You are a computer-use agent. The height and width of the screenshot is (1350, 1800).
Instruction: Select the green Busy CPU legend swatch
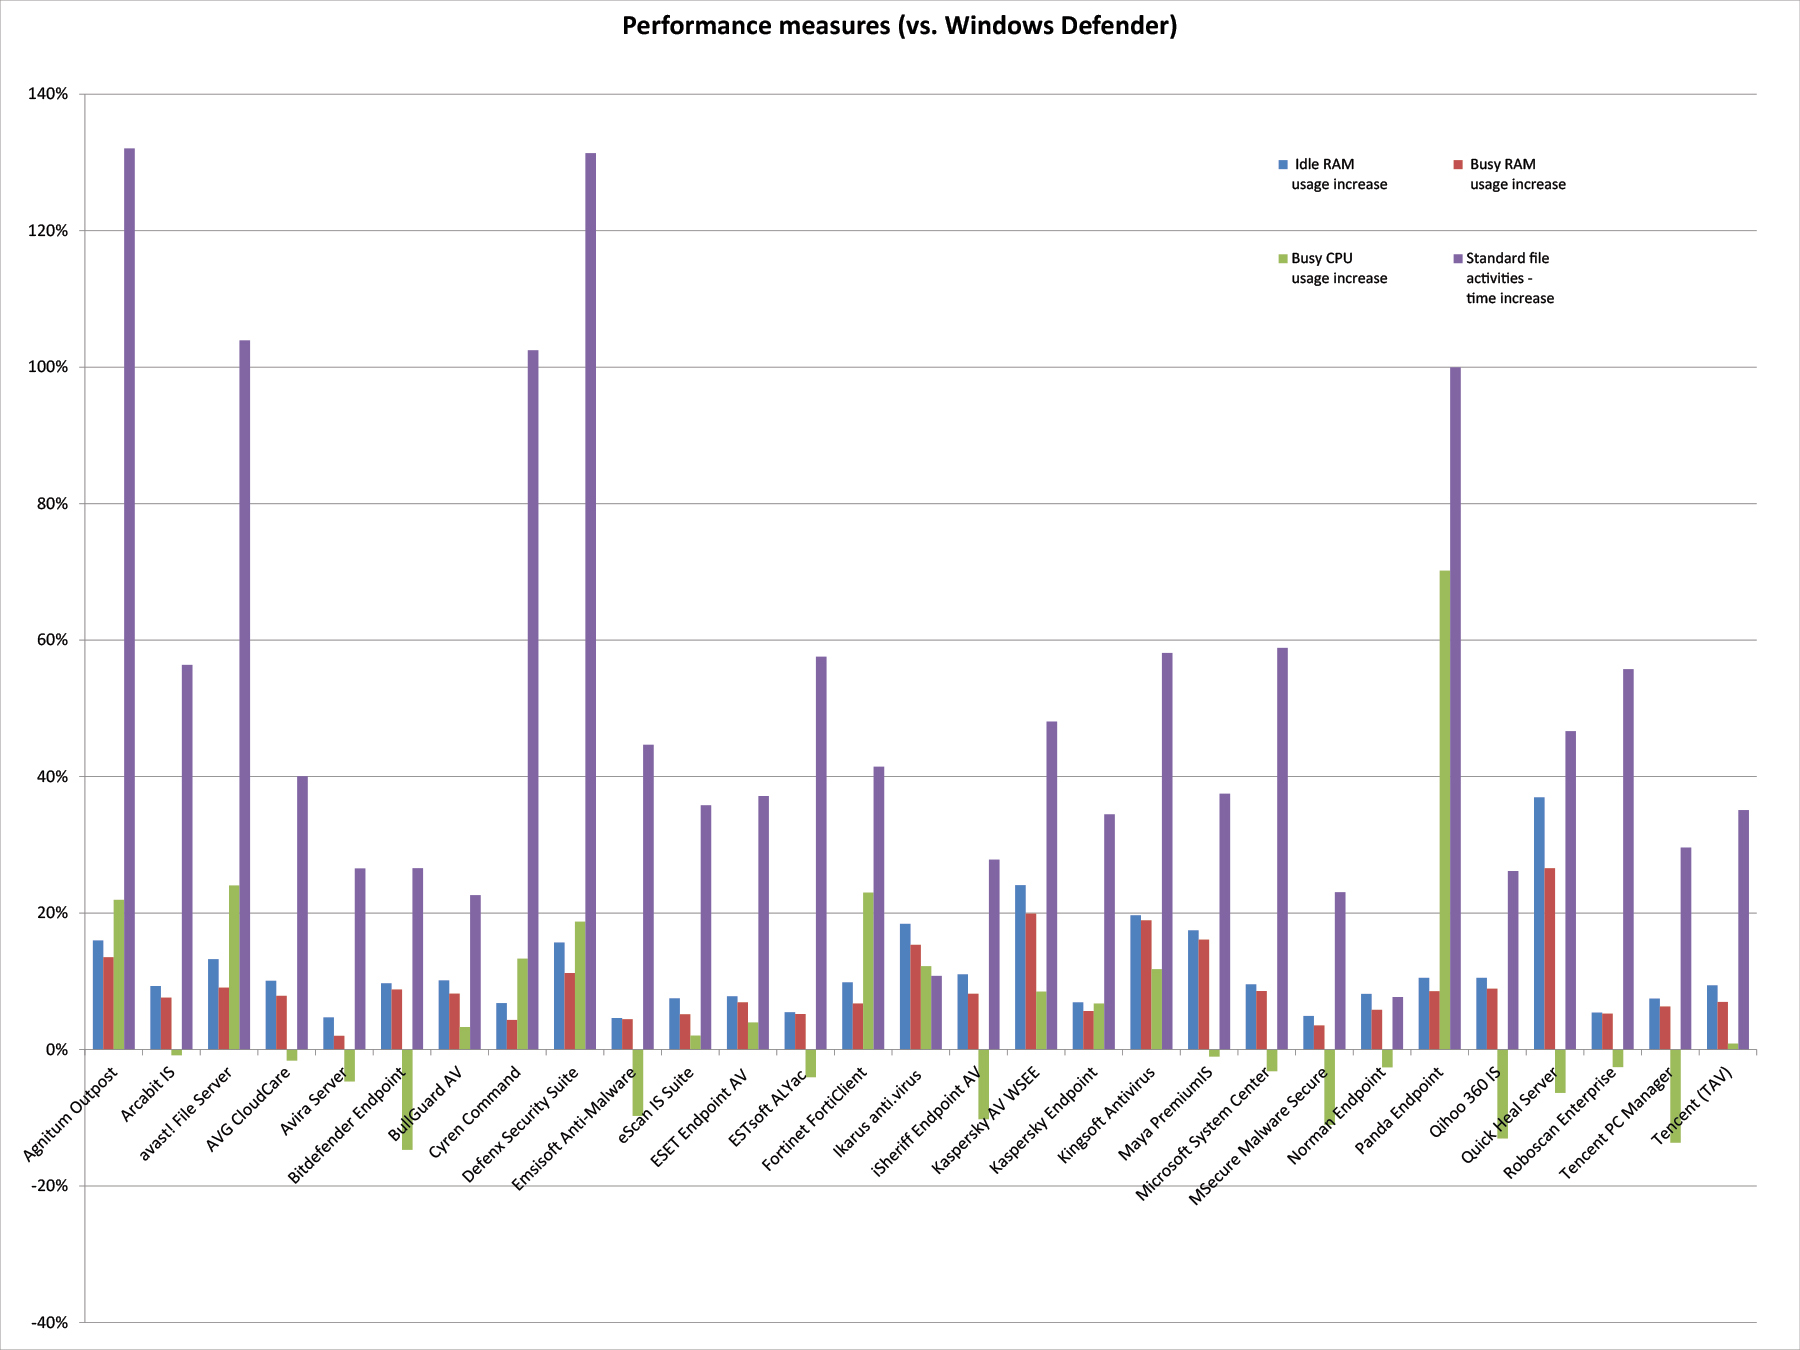(x=1283, y=258)
